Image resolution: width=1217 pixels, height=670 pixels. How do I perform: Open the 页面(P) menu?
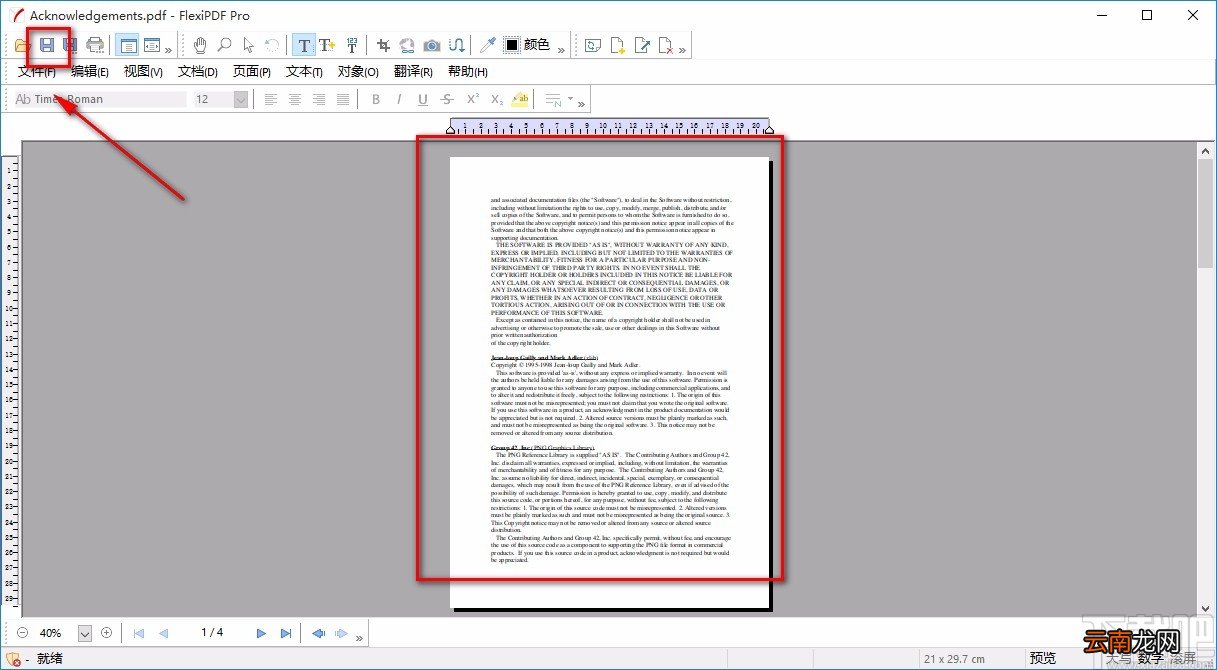point(252,71)
